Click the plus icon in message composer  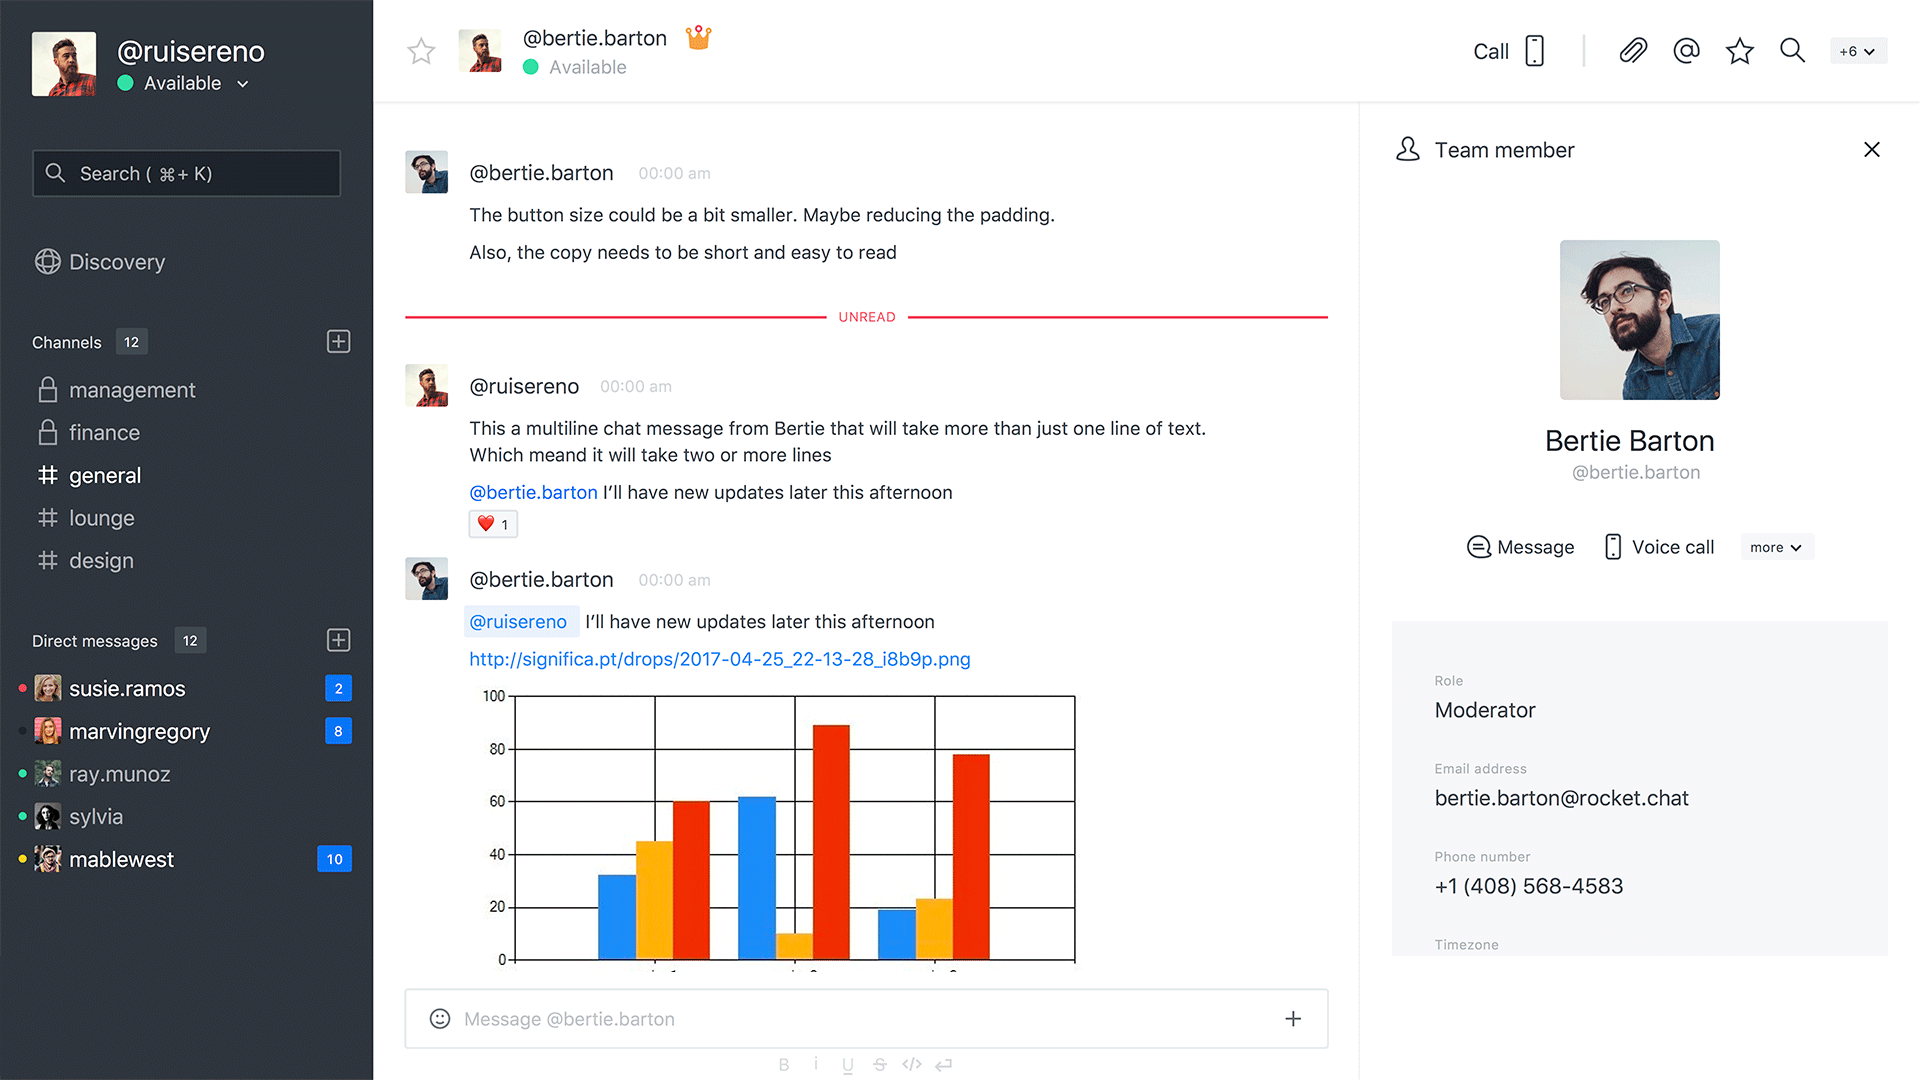click(1292, 1018)
